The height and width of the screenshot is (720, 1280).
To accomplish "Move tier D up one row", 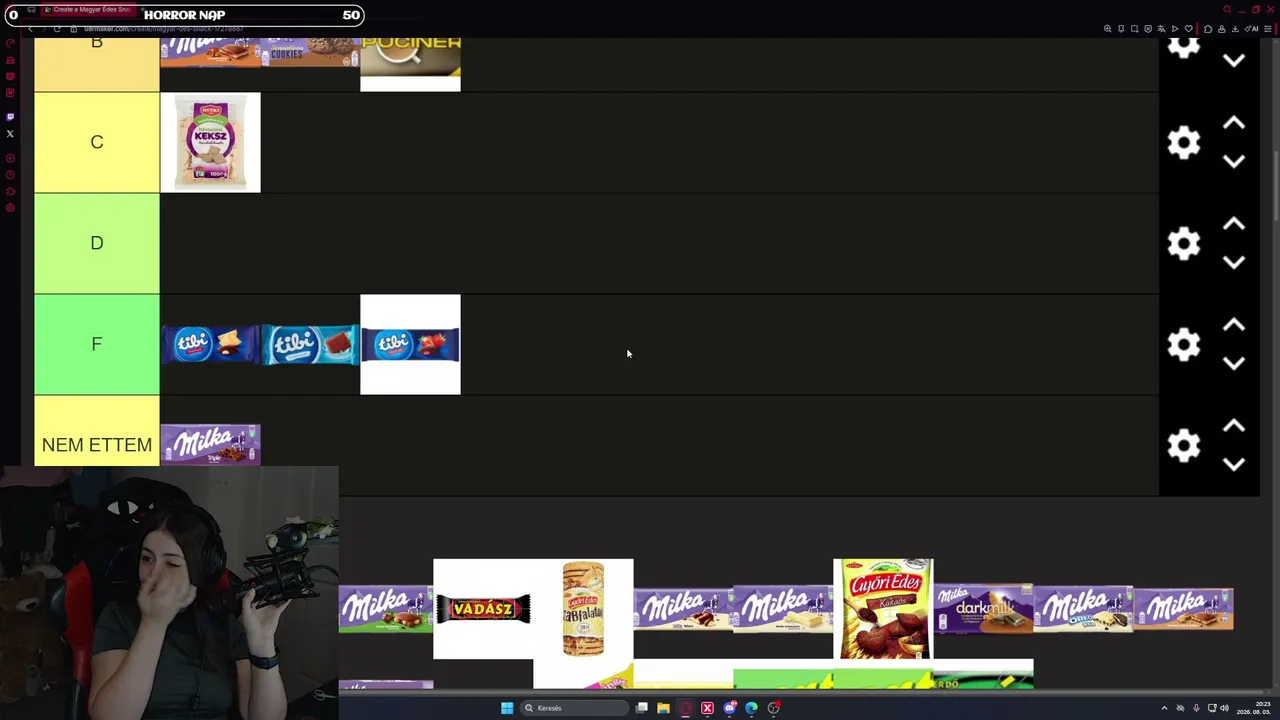I will click(1234, 224).
